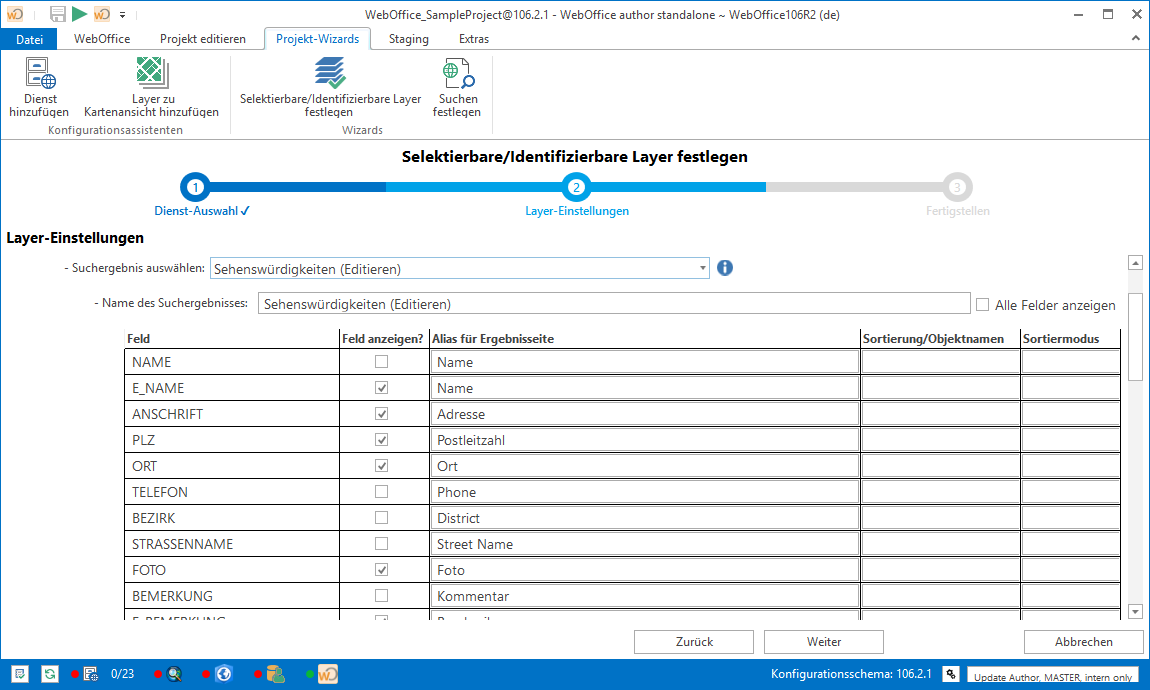Click the key icon next to Konfigurationsschema
The height and width of the screenshot is (690, 1150).
click(951, 674)
